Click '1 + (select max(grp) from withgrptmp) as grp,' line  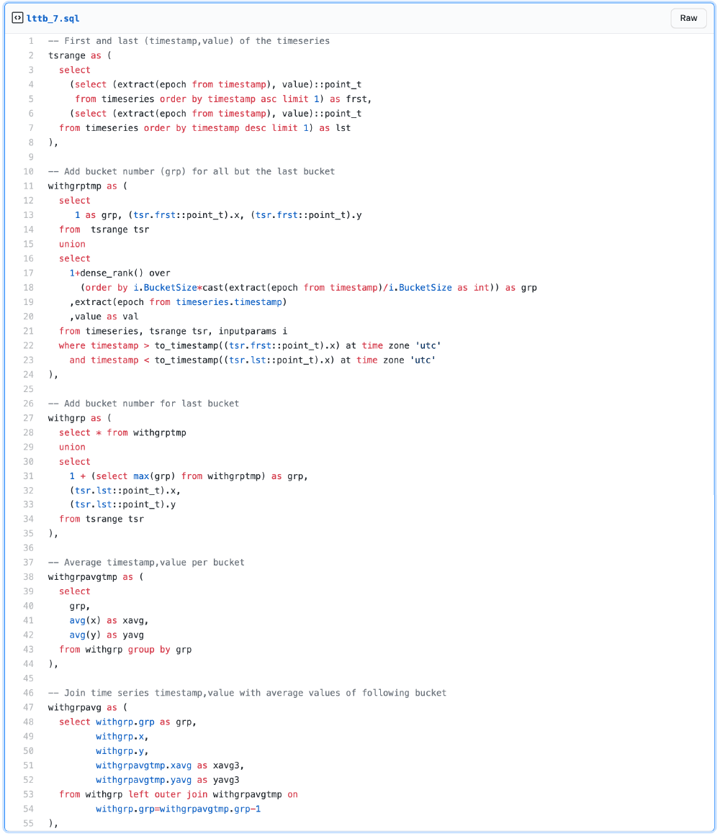coord(189,476)
